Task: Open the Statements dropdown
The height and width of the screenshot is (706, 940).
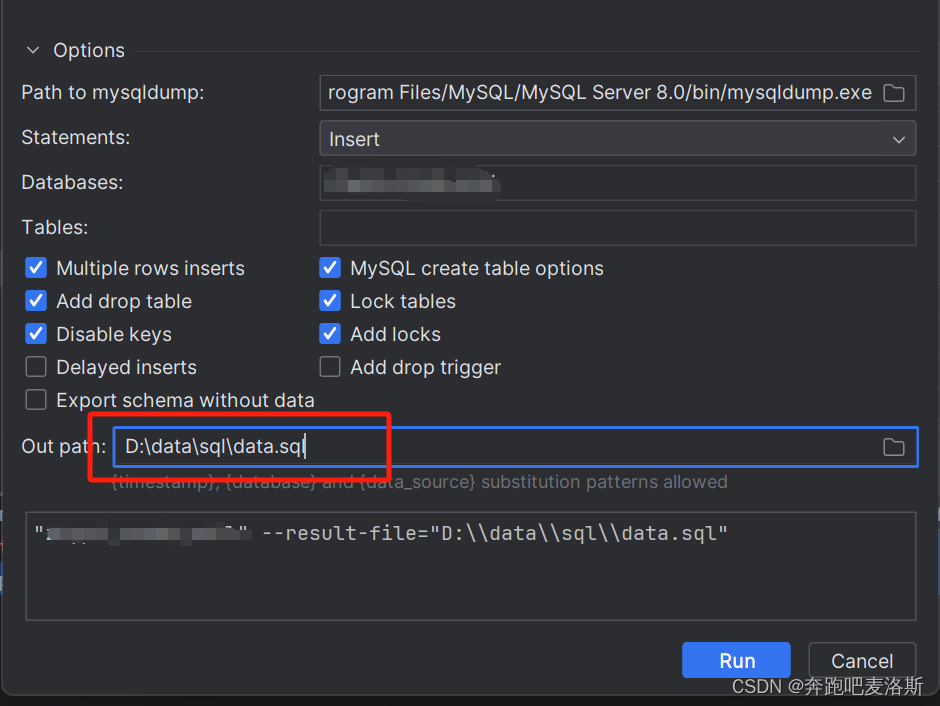Action: click(617, 138)
